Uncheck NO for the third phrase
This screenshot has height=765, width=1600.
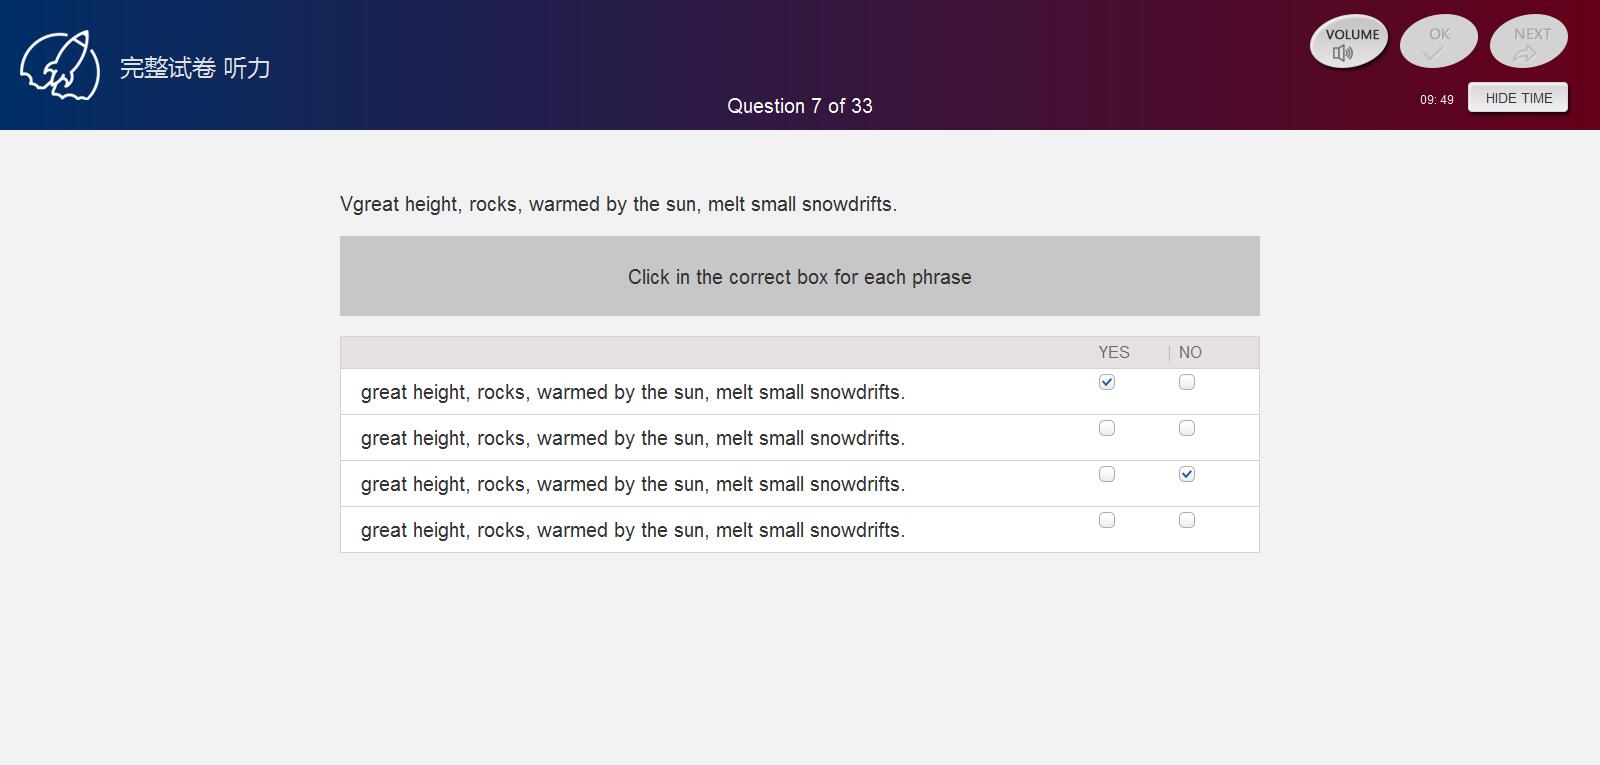tap(1187, 474)
